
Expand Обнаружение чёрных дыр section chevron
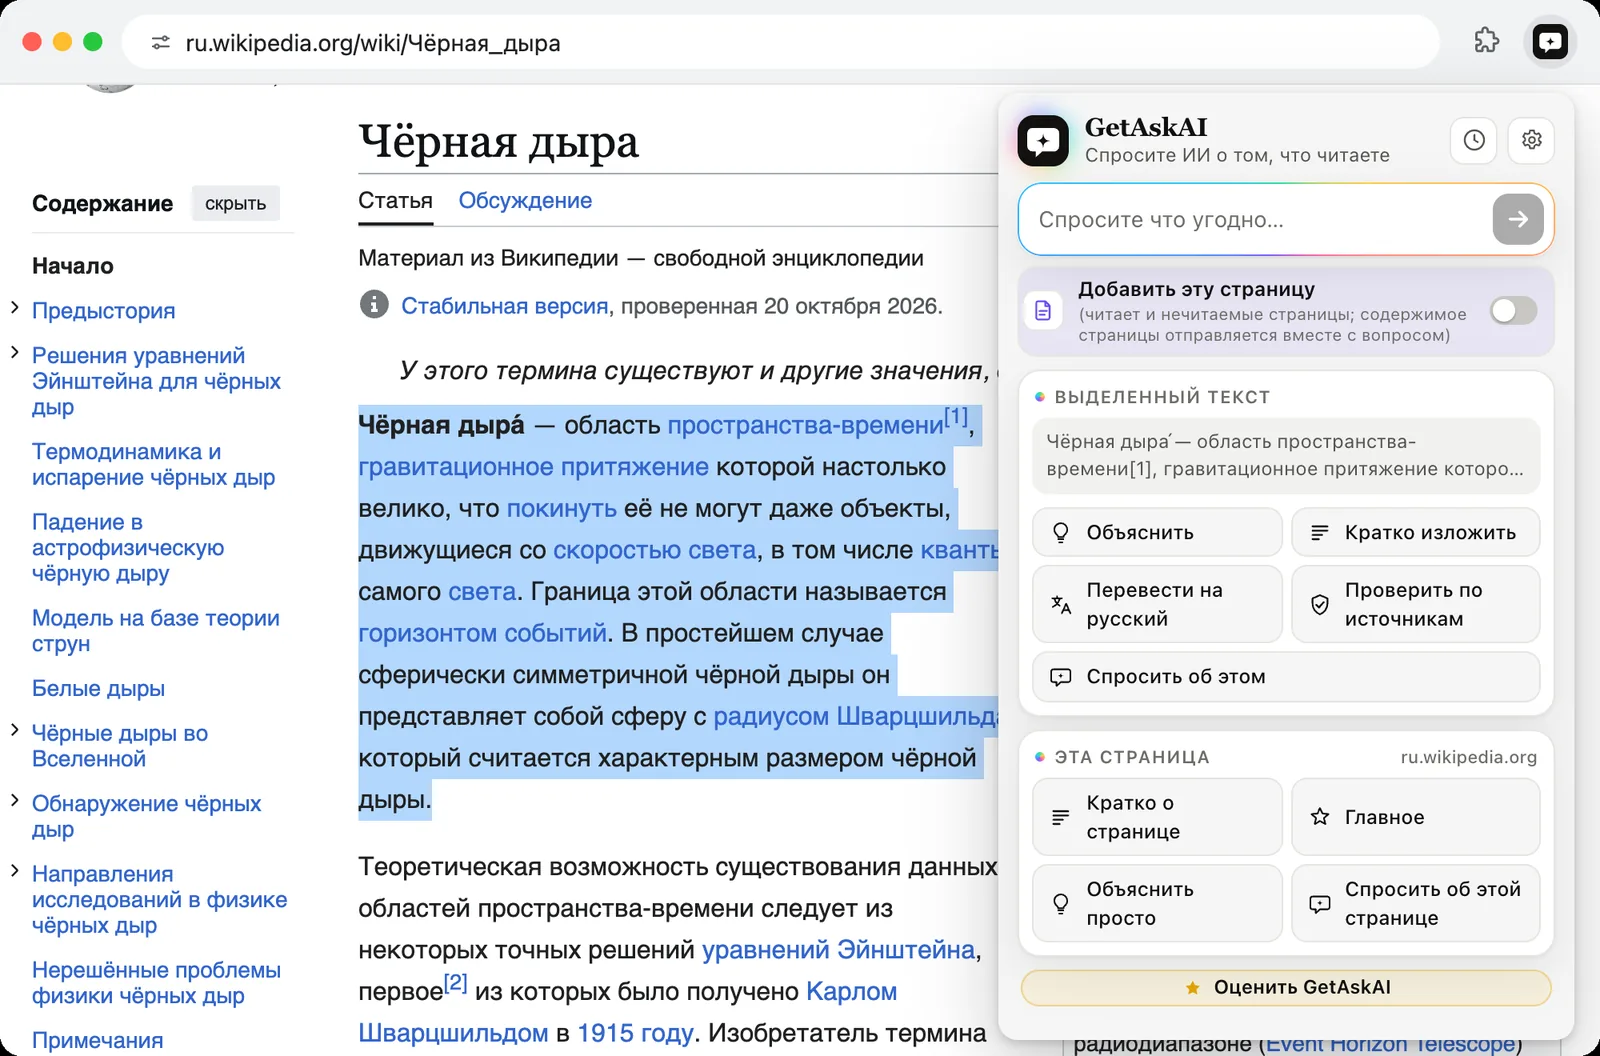15,800
